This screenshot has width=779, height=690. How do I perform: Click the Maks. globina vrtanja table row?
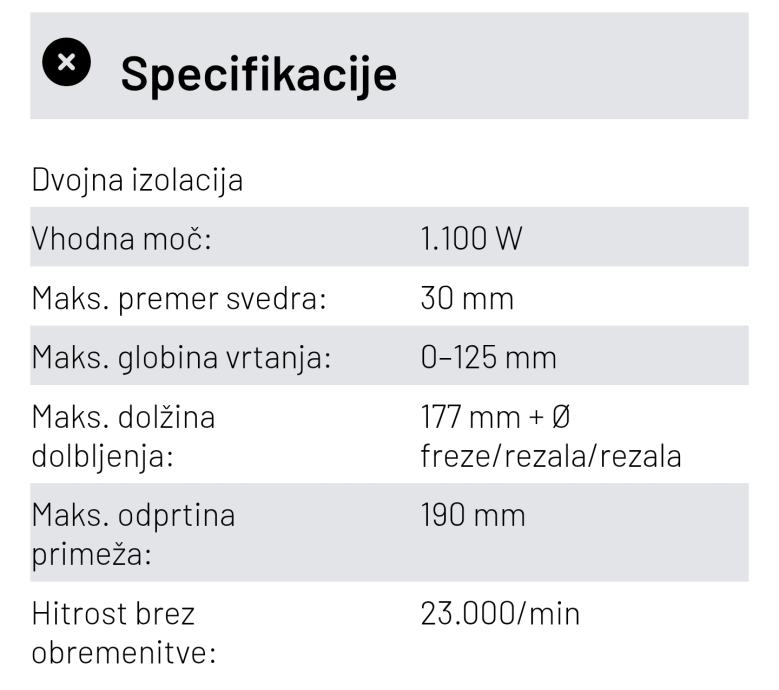[x=390, y=355]
